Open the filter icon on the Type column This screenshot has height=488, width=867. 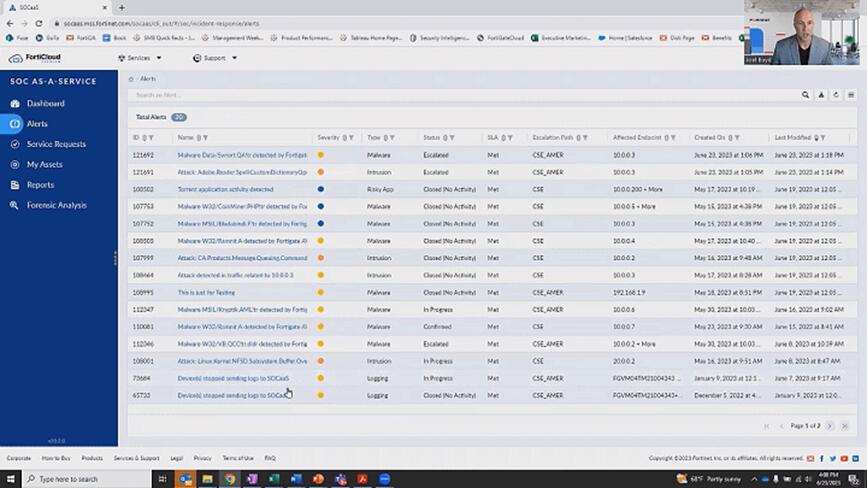392,138
